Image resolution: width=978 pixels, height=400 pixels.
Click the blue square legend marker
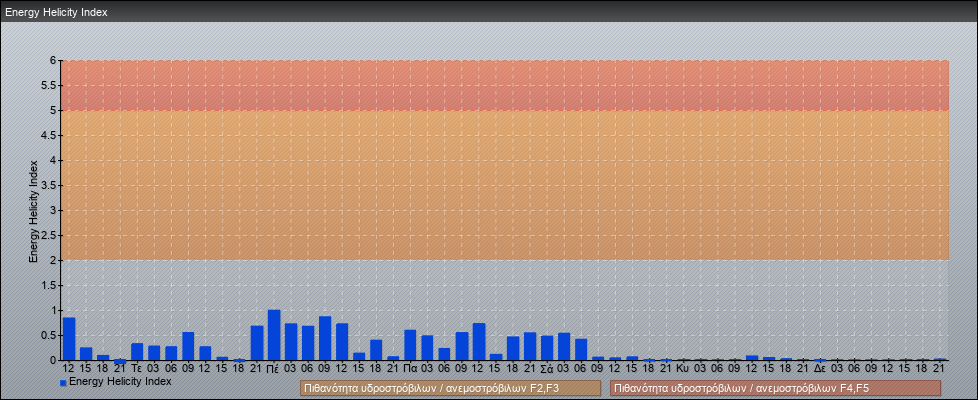(63, 383)
